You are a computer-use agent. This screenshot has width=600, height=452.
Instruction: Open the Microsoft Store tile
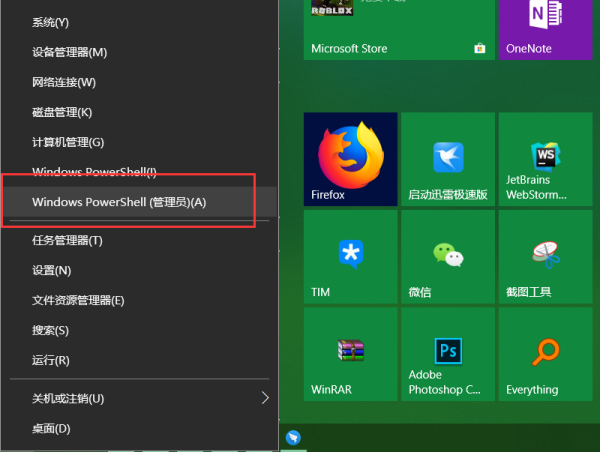tap(399, 30)
